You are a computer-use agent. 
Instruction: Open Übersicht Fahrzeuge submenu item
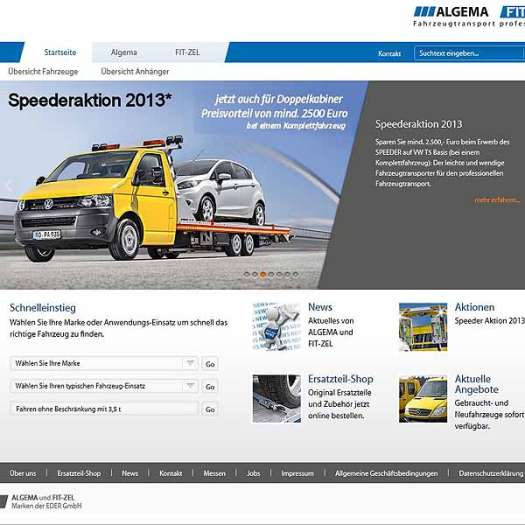click(43, 71)
